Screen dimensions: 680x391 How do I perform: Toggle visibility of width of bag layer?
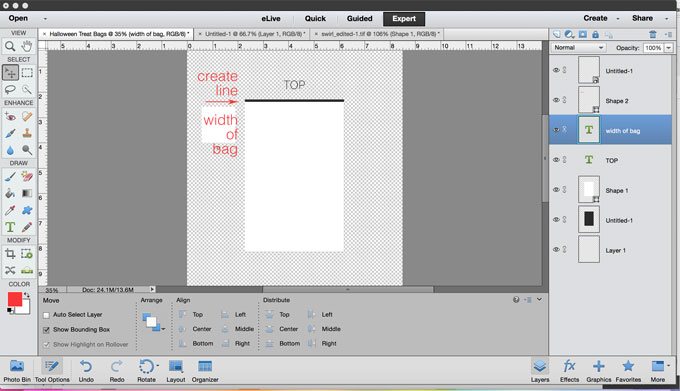pyautogui.click(x=556, y=130)
